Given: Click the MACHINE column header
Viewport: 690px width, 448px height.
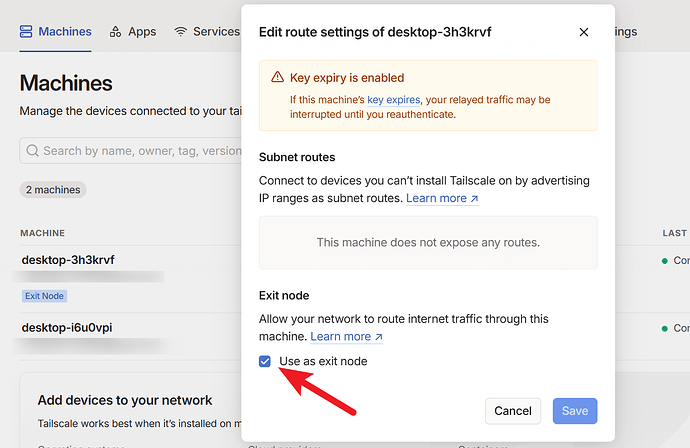Looking at the screenshot, I should tap(42, 233).
